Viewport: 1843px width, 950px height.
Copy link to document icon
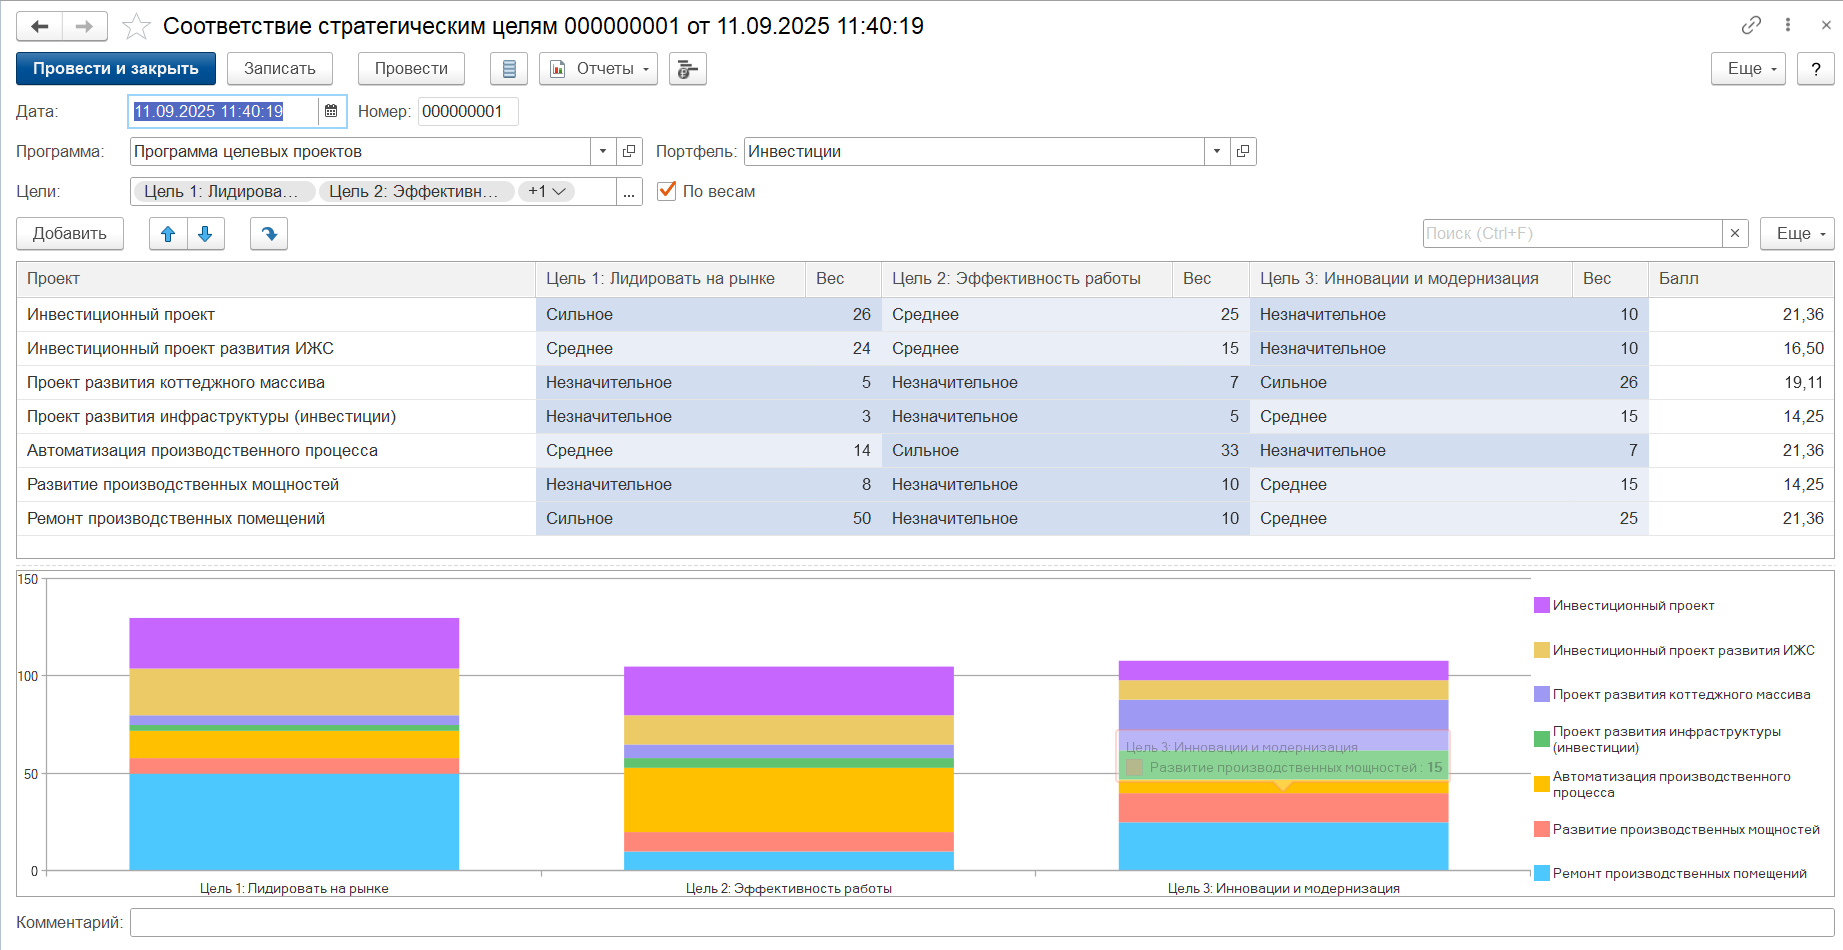(1751, 25)
